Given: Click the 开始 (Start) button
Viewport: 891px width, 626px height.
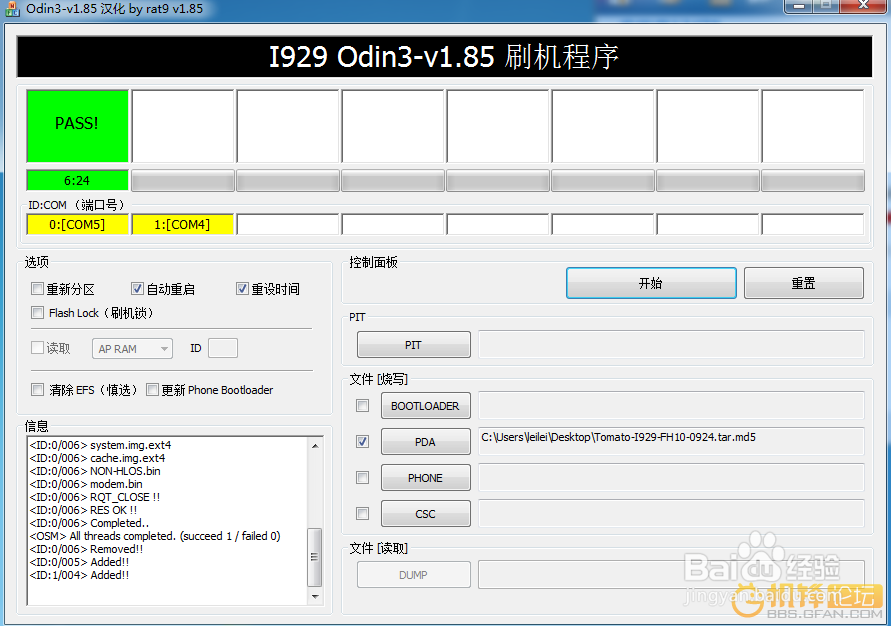Looking at the screenshot, I should pyautogui.click(x=650, y=283).
